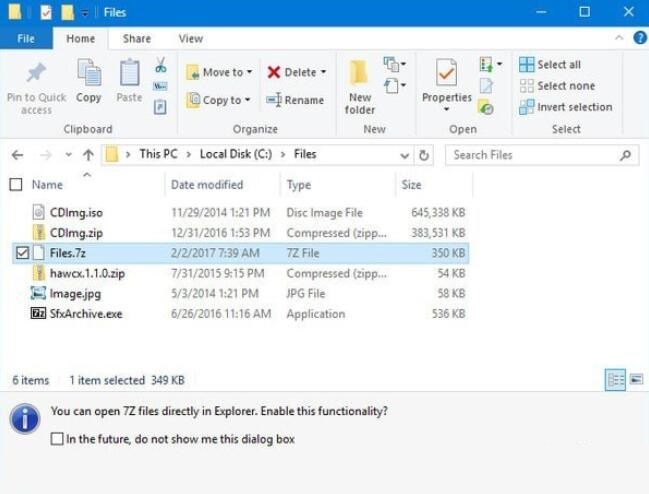Click the Image.jpg file icon
The width and height of the screenshot is (649, 494).
point(38,293)
